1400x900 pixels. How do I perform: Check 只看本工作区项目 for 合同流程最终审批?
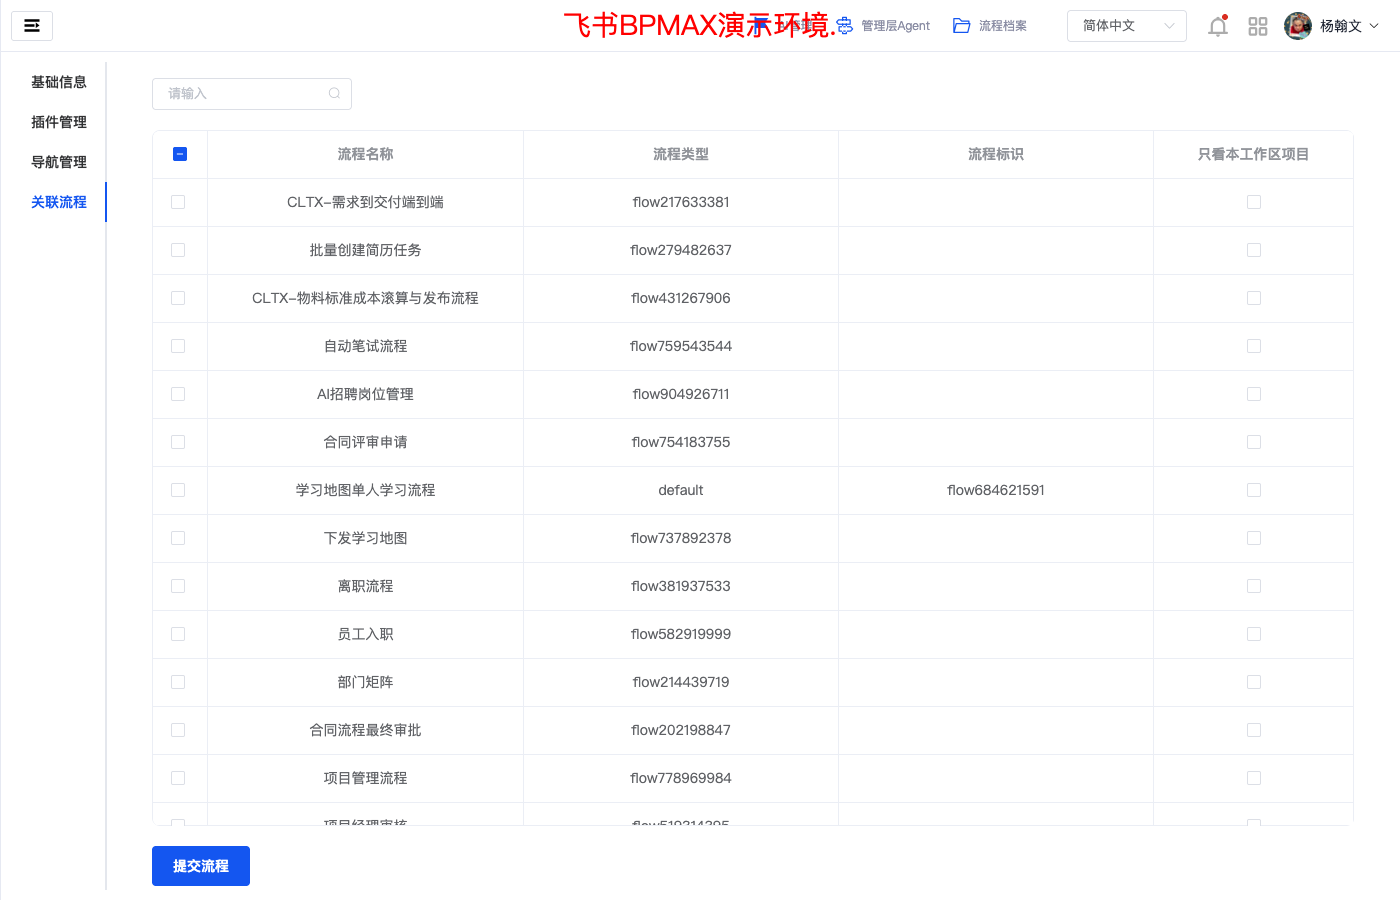tap(1254, 730)
